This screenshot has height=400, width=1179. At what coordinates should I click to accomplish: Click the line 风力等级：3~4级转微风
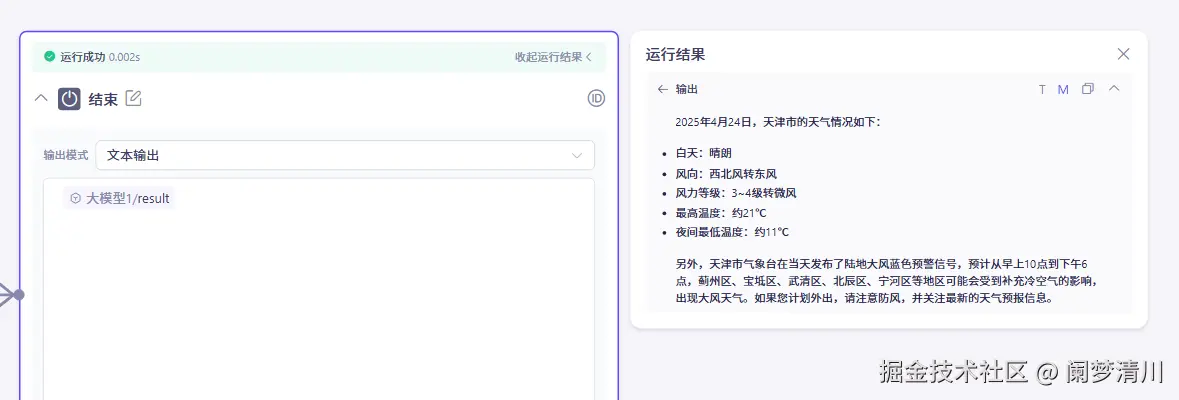pos(735,193)
